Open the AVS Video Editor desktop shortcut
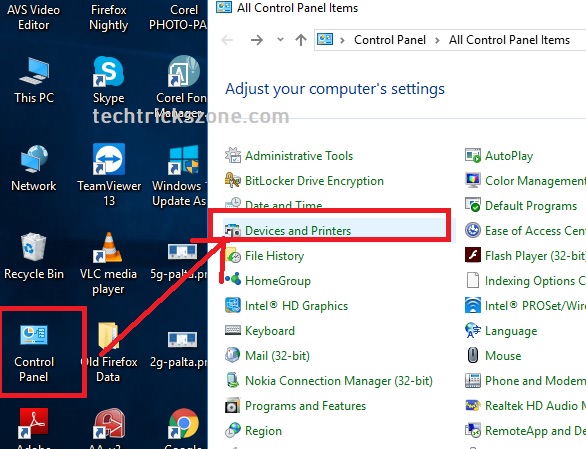 pos(34,17)
